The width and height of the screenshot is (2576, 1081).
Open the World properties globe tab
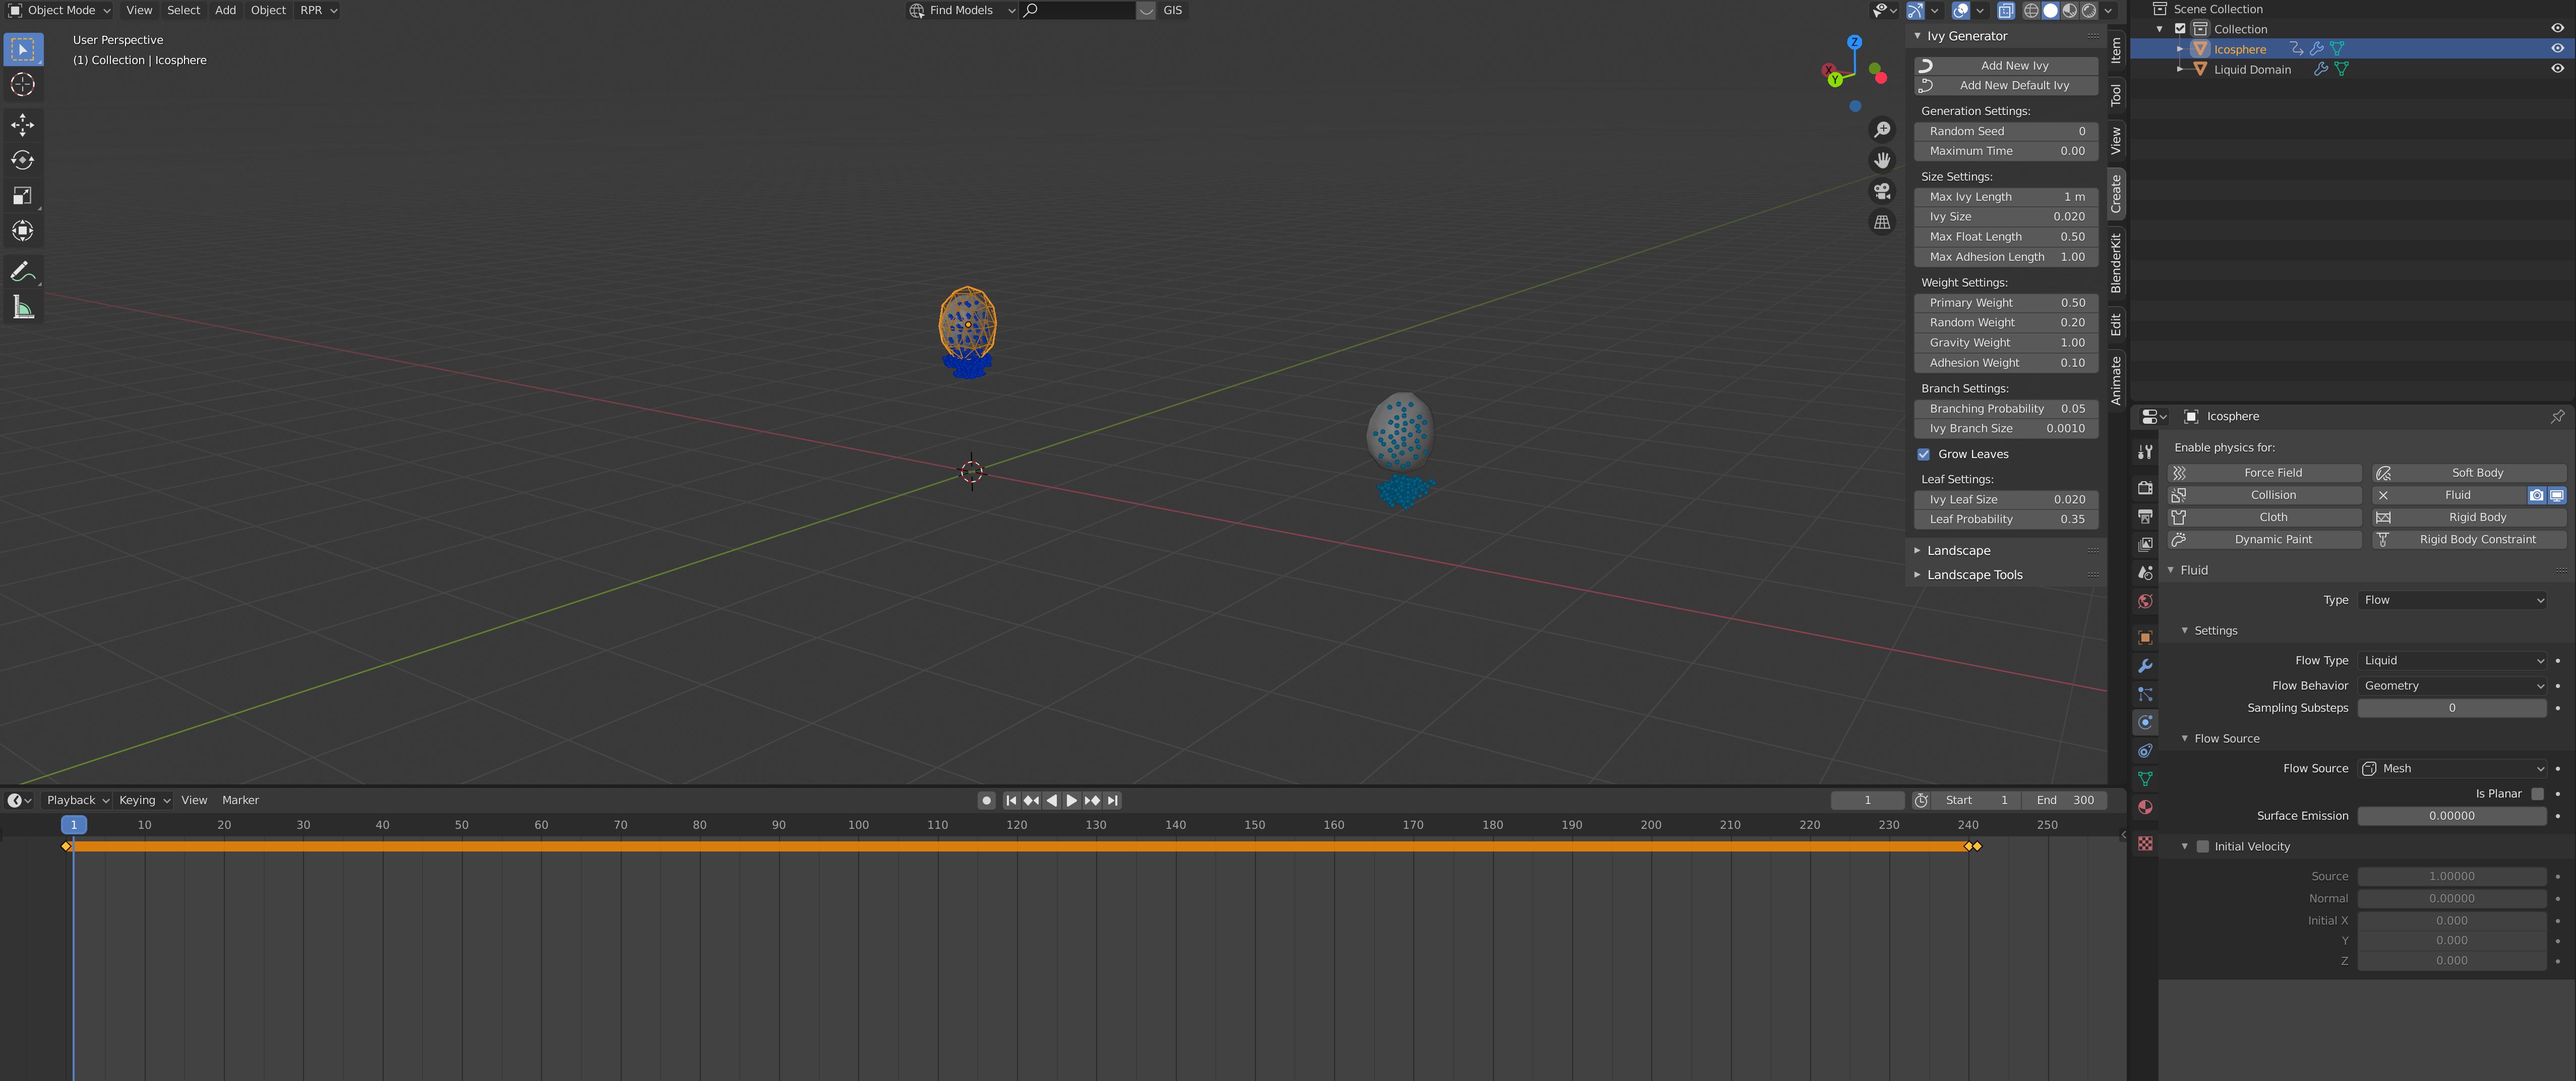pyautogui.click(x=2145, y=601)
